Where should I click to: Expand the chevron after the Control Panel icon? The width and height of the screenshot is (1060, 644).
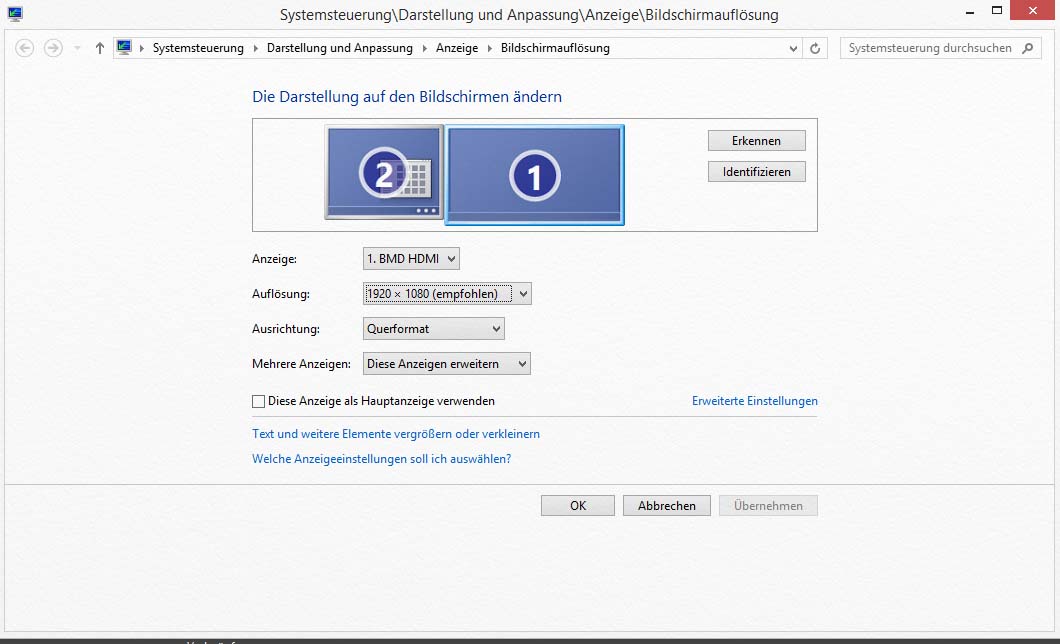tap(142, 48)
